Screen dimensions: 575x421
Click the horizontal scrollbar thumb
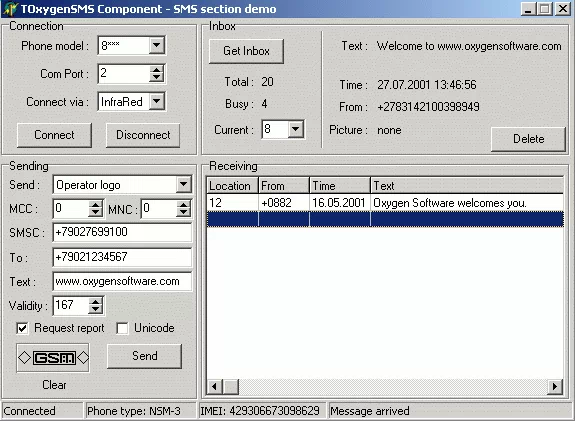[231, 387]
